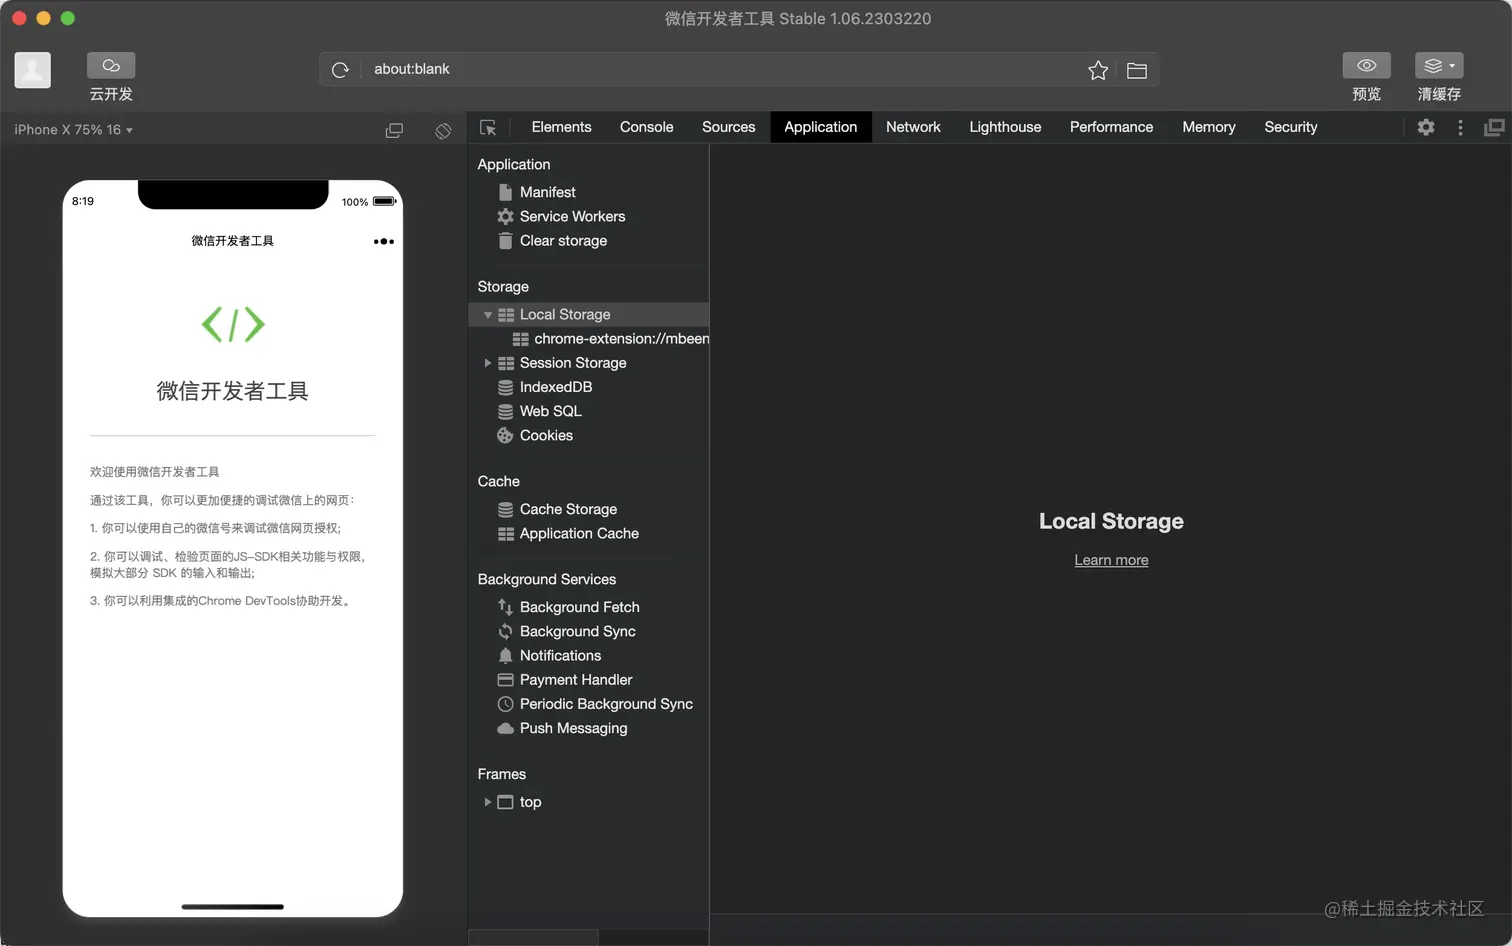Viewport: 1512px width, 946px height.
Task: Click the Learn more link
Action: pyautogui.click(x=1110, y=559)
